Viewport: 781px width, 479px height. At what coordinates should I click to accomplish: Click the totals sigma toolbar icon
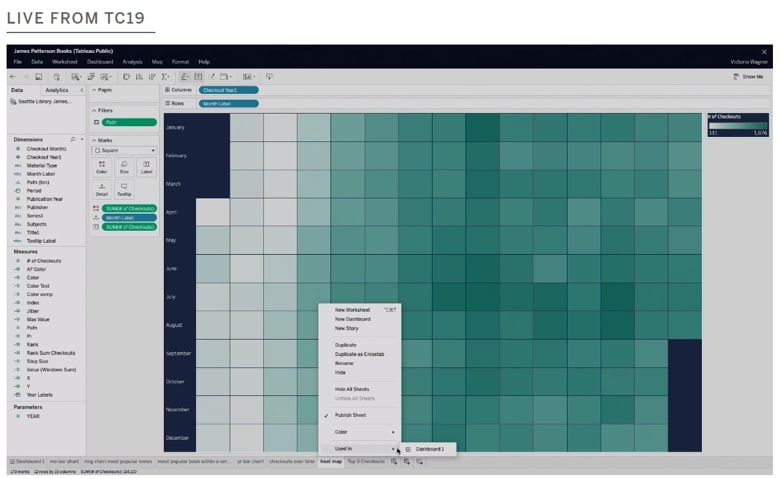pos(165,77)
